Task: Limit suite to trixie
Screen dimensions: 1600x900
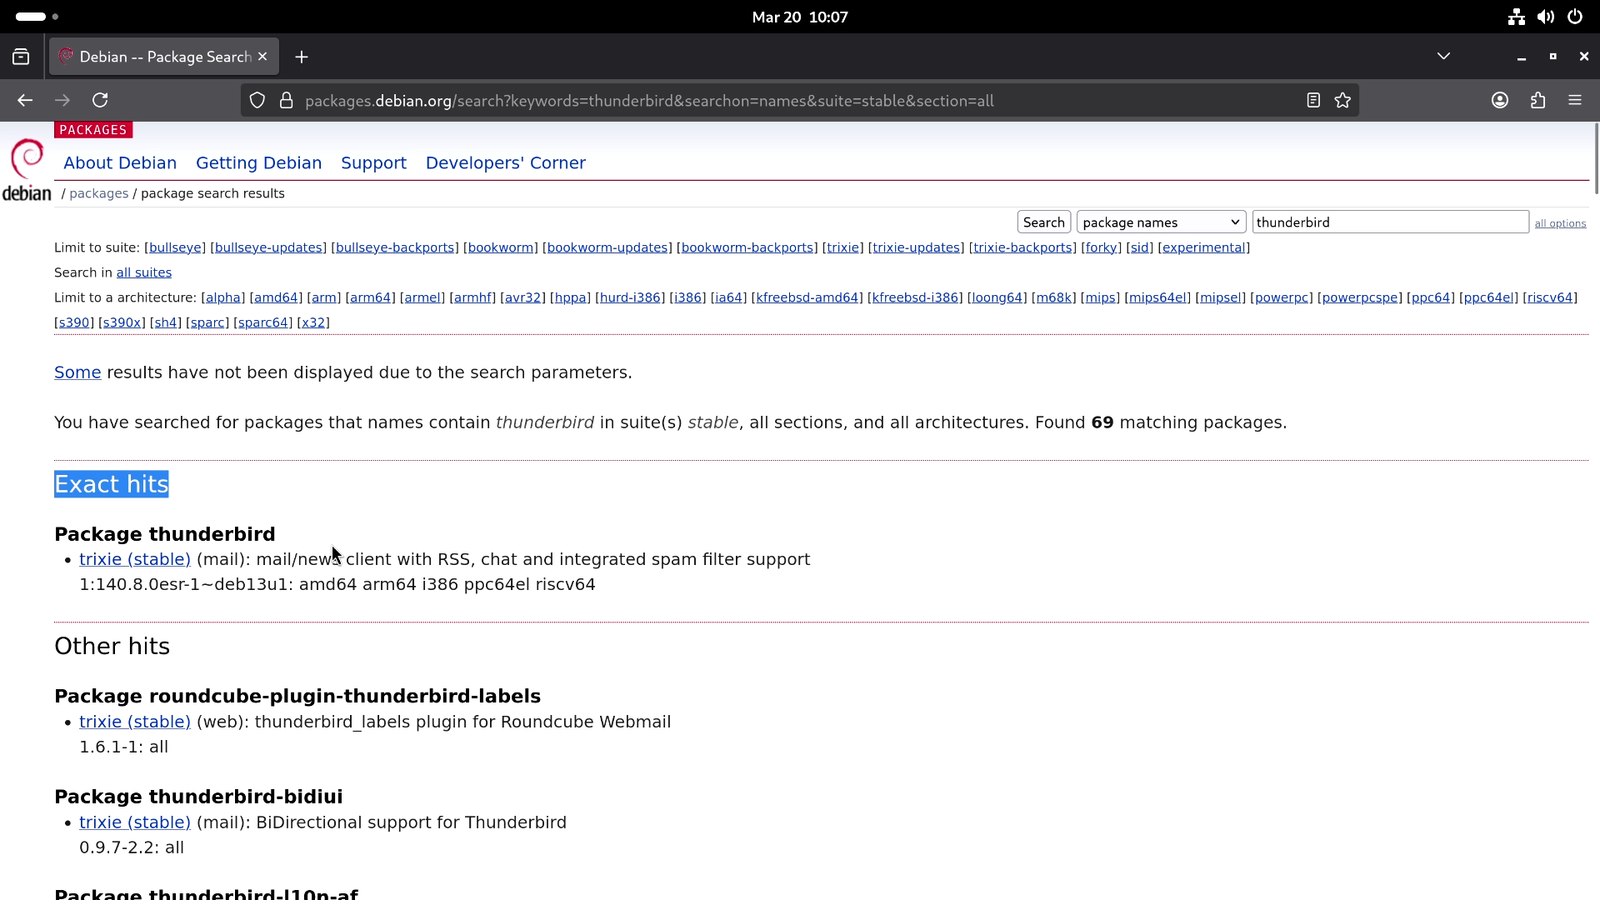Action: pyautogui.click(x=843, y=248)
